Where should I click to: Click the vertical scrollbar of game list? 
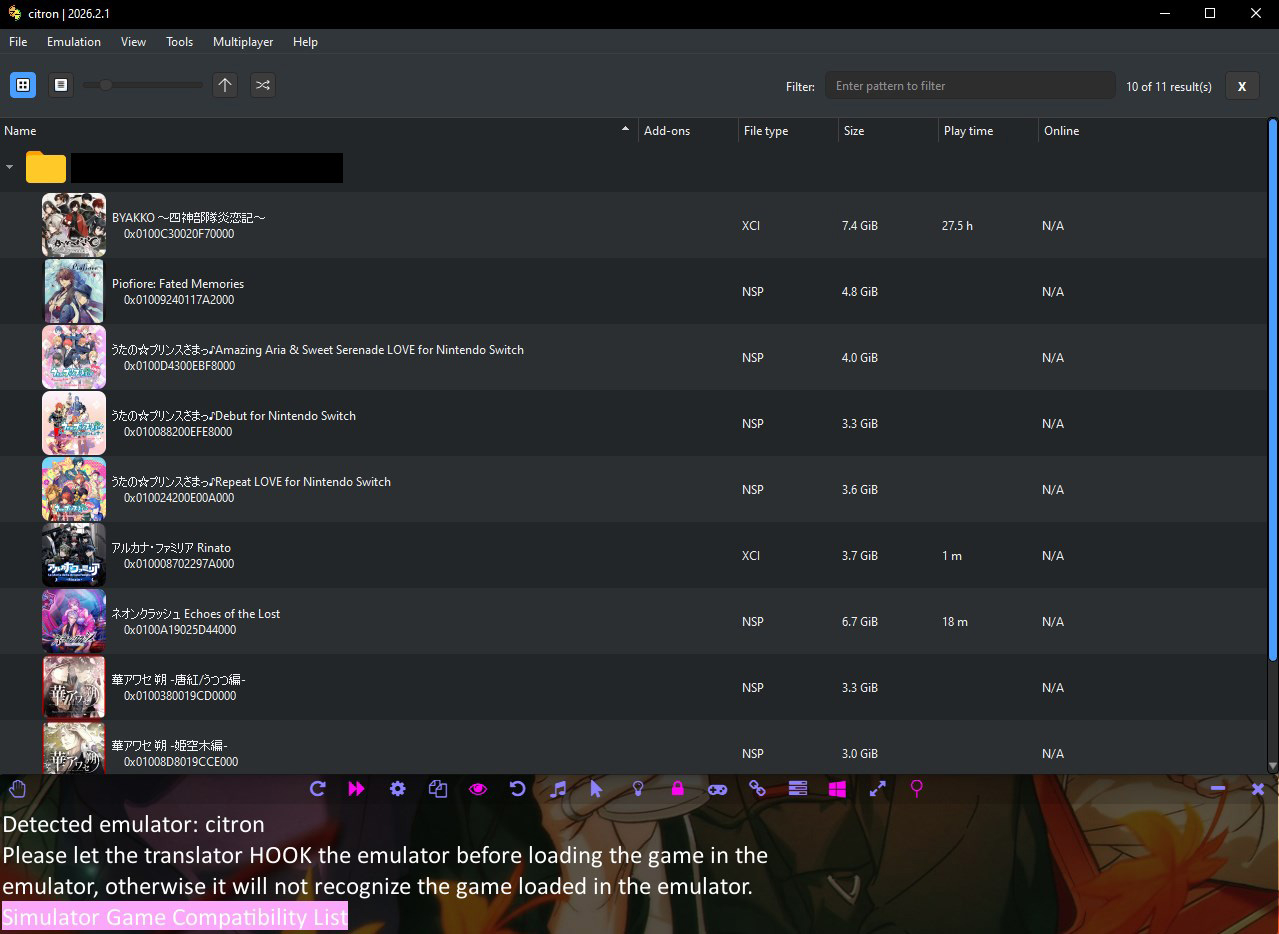tap(1273, 390)
